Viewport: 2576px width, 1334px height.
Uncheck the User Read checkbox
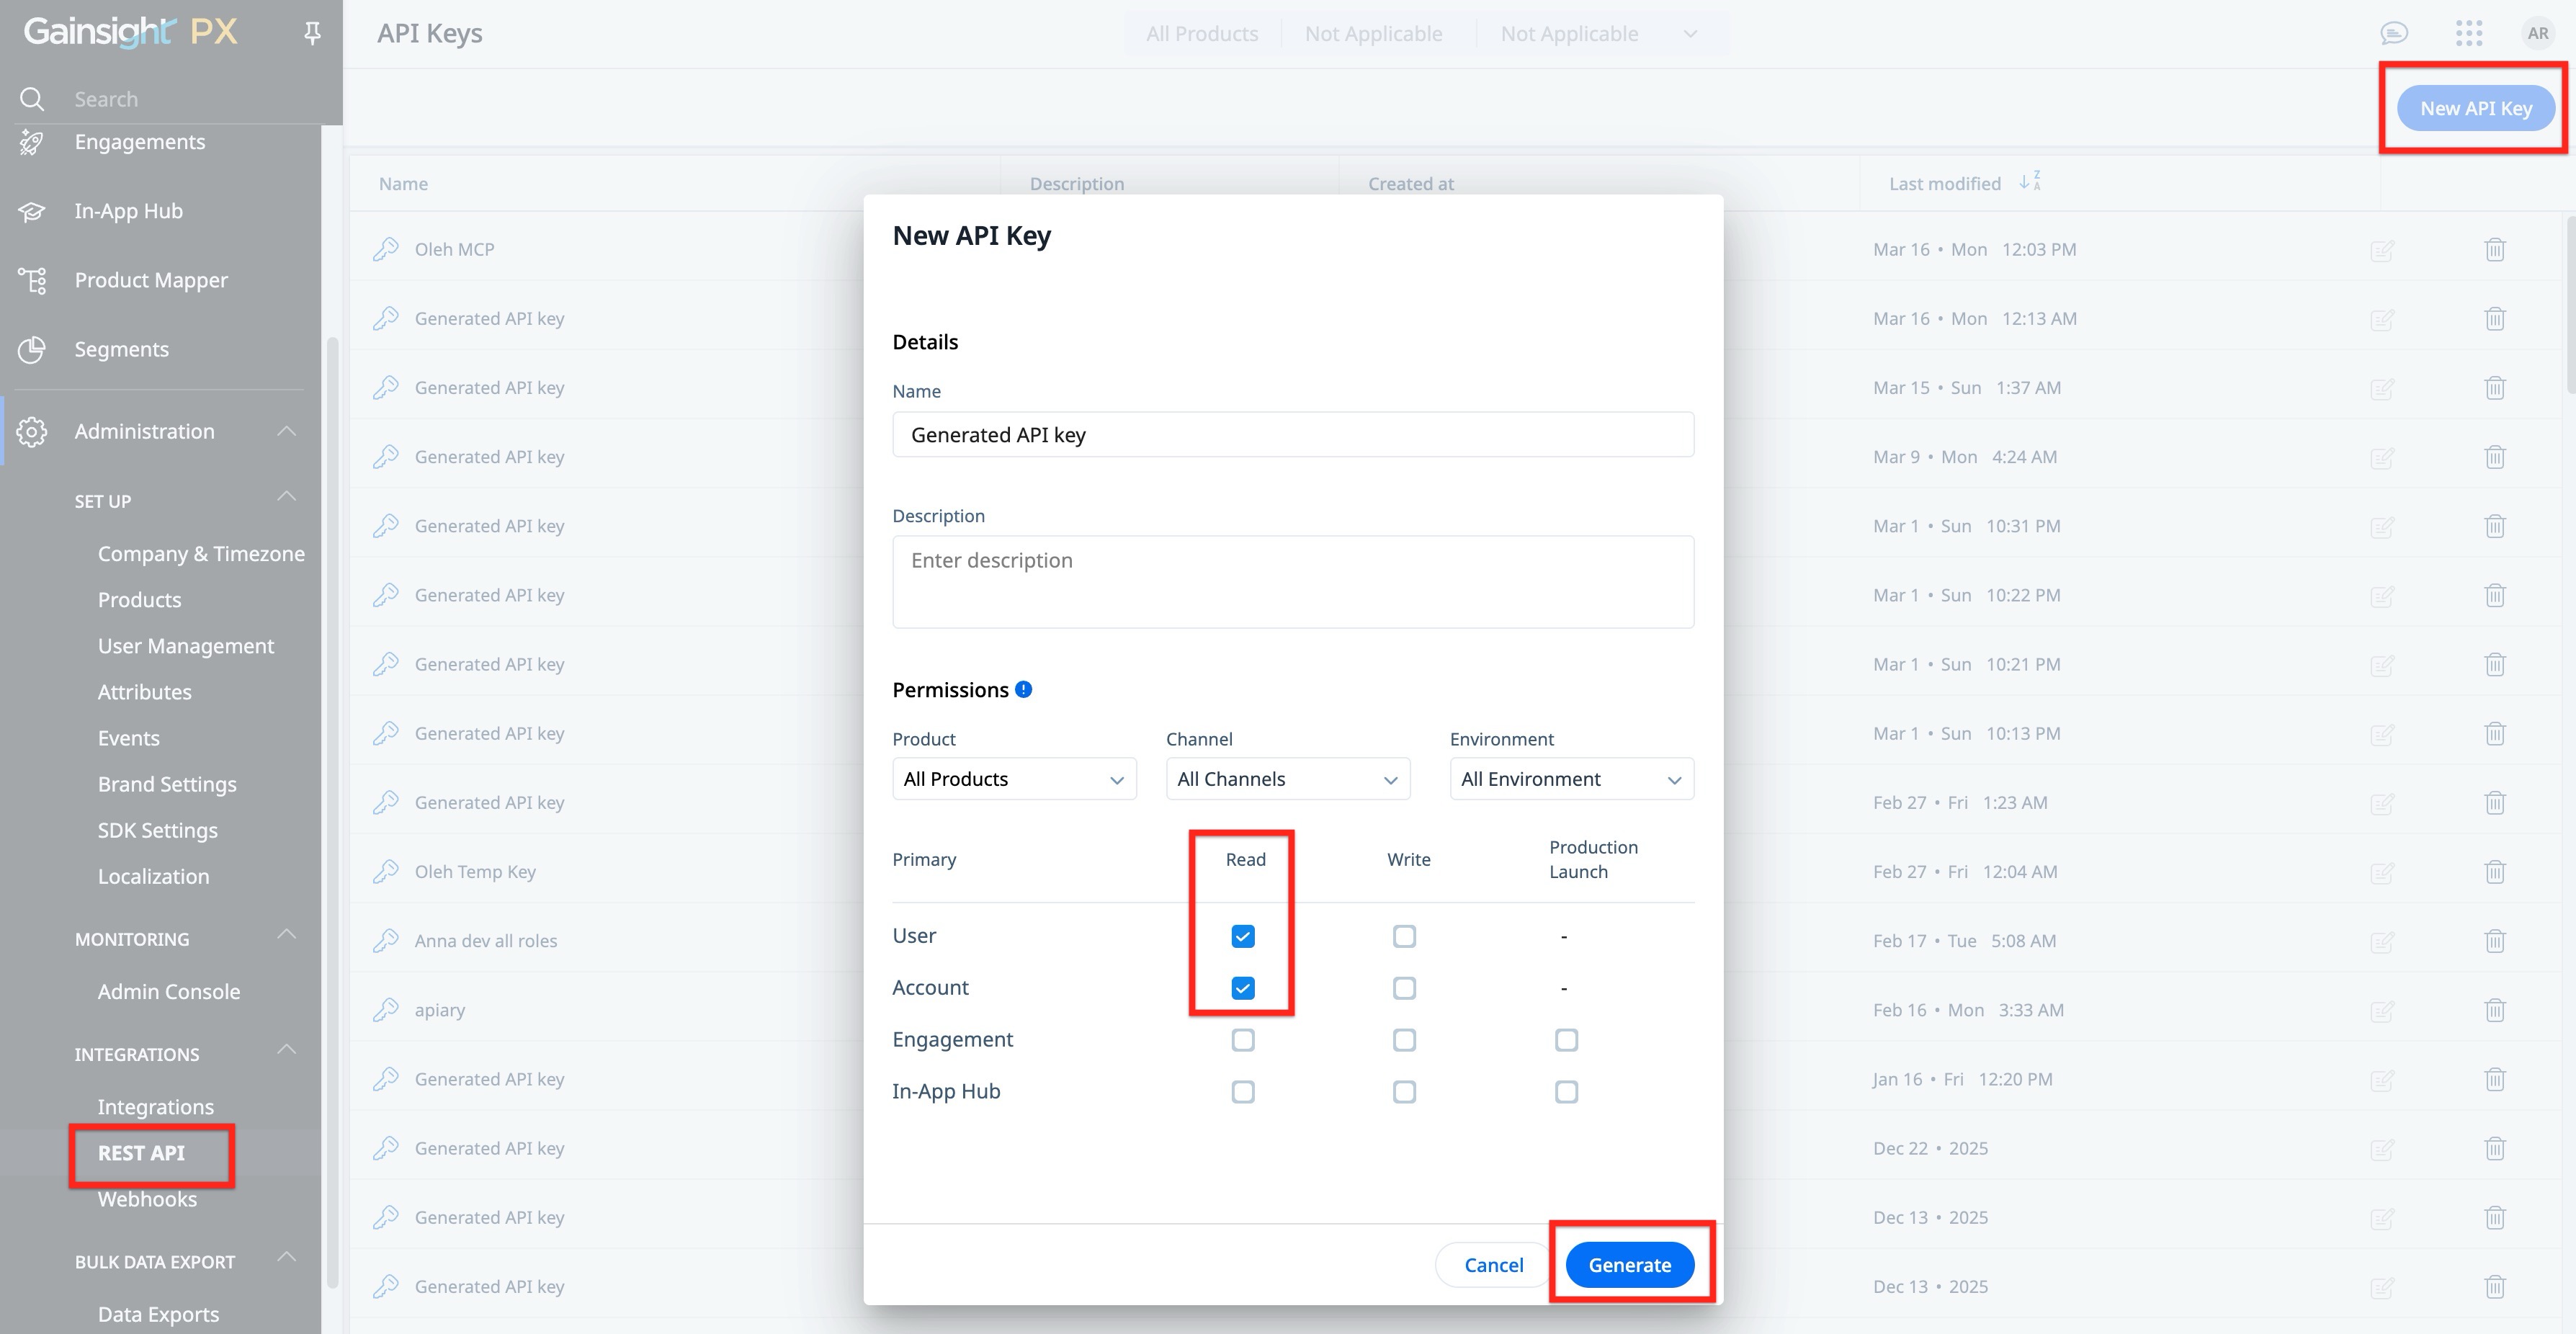point(1242,936)
